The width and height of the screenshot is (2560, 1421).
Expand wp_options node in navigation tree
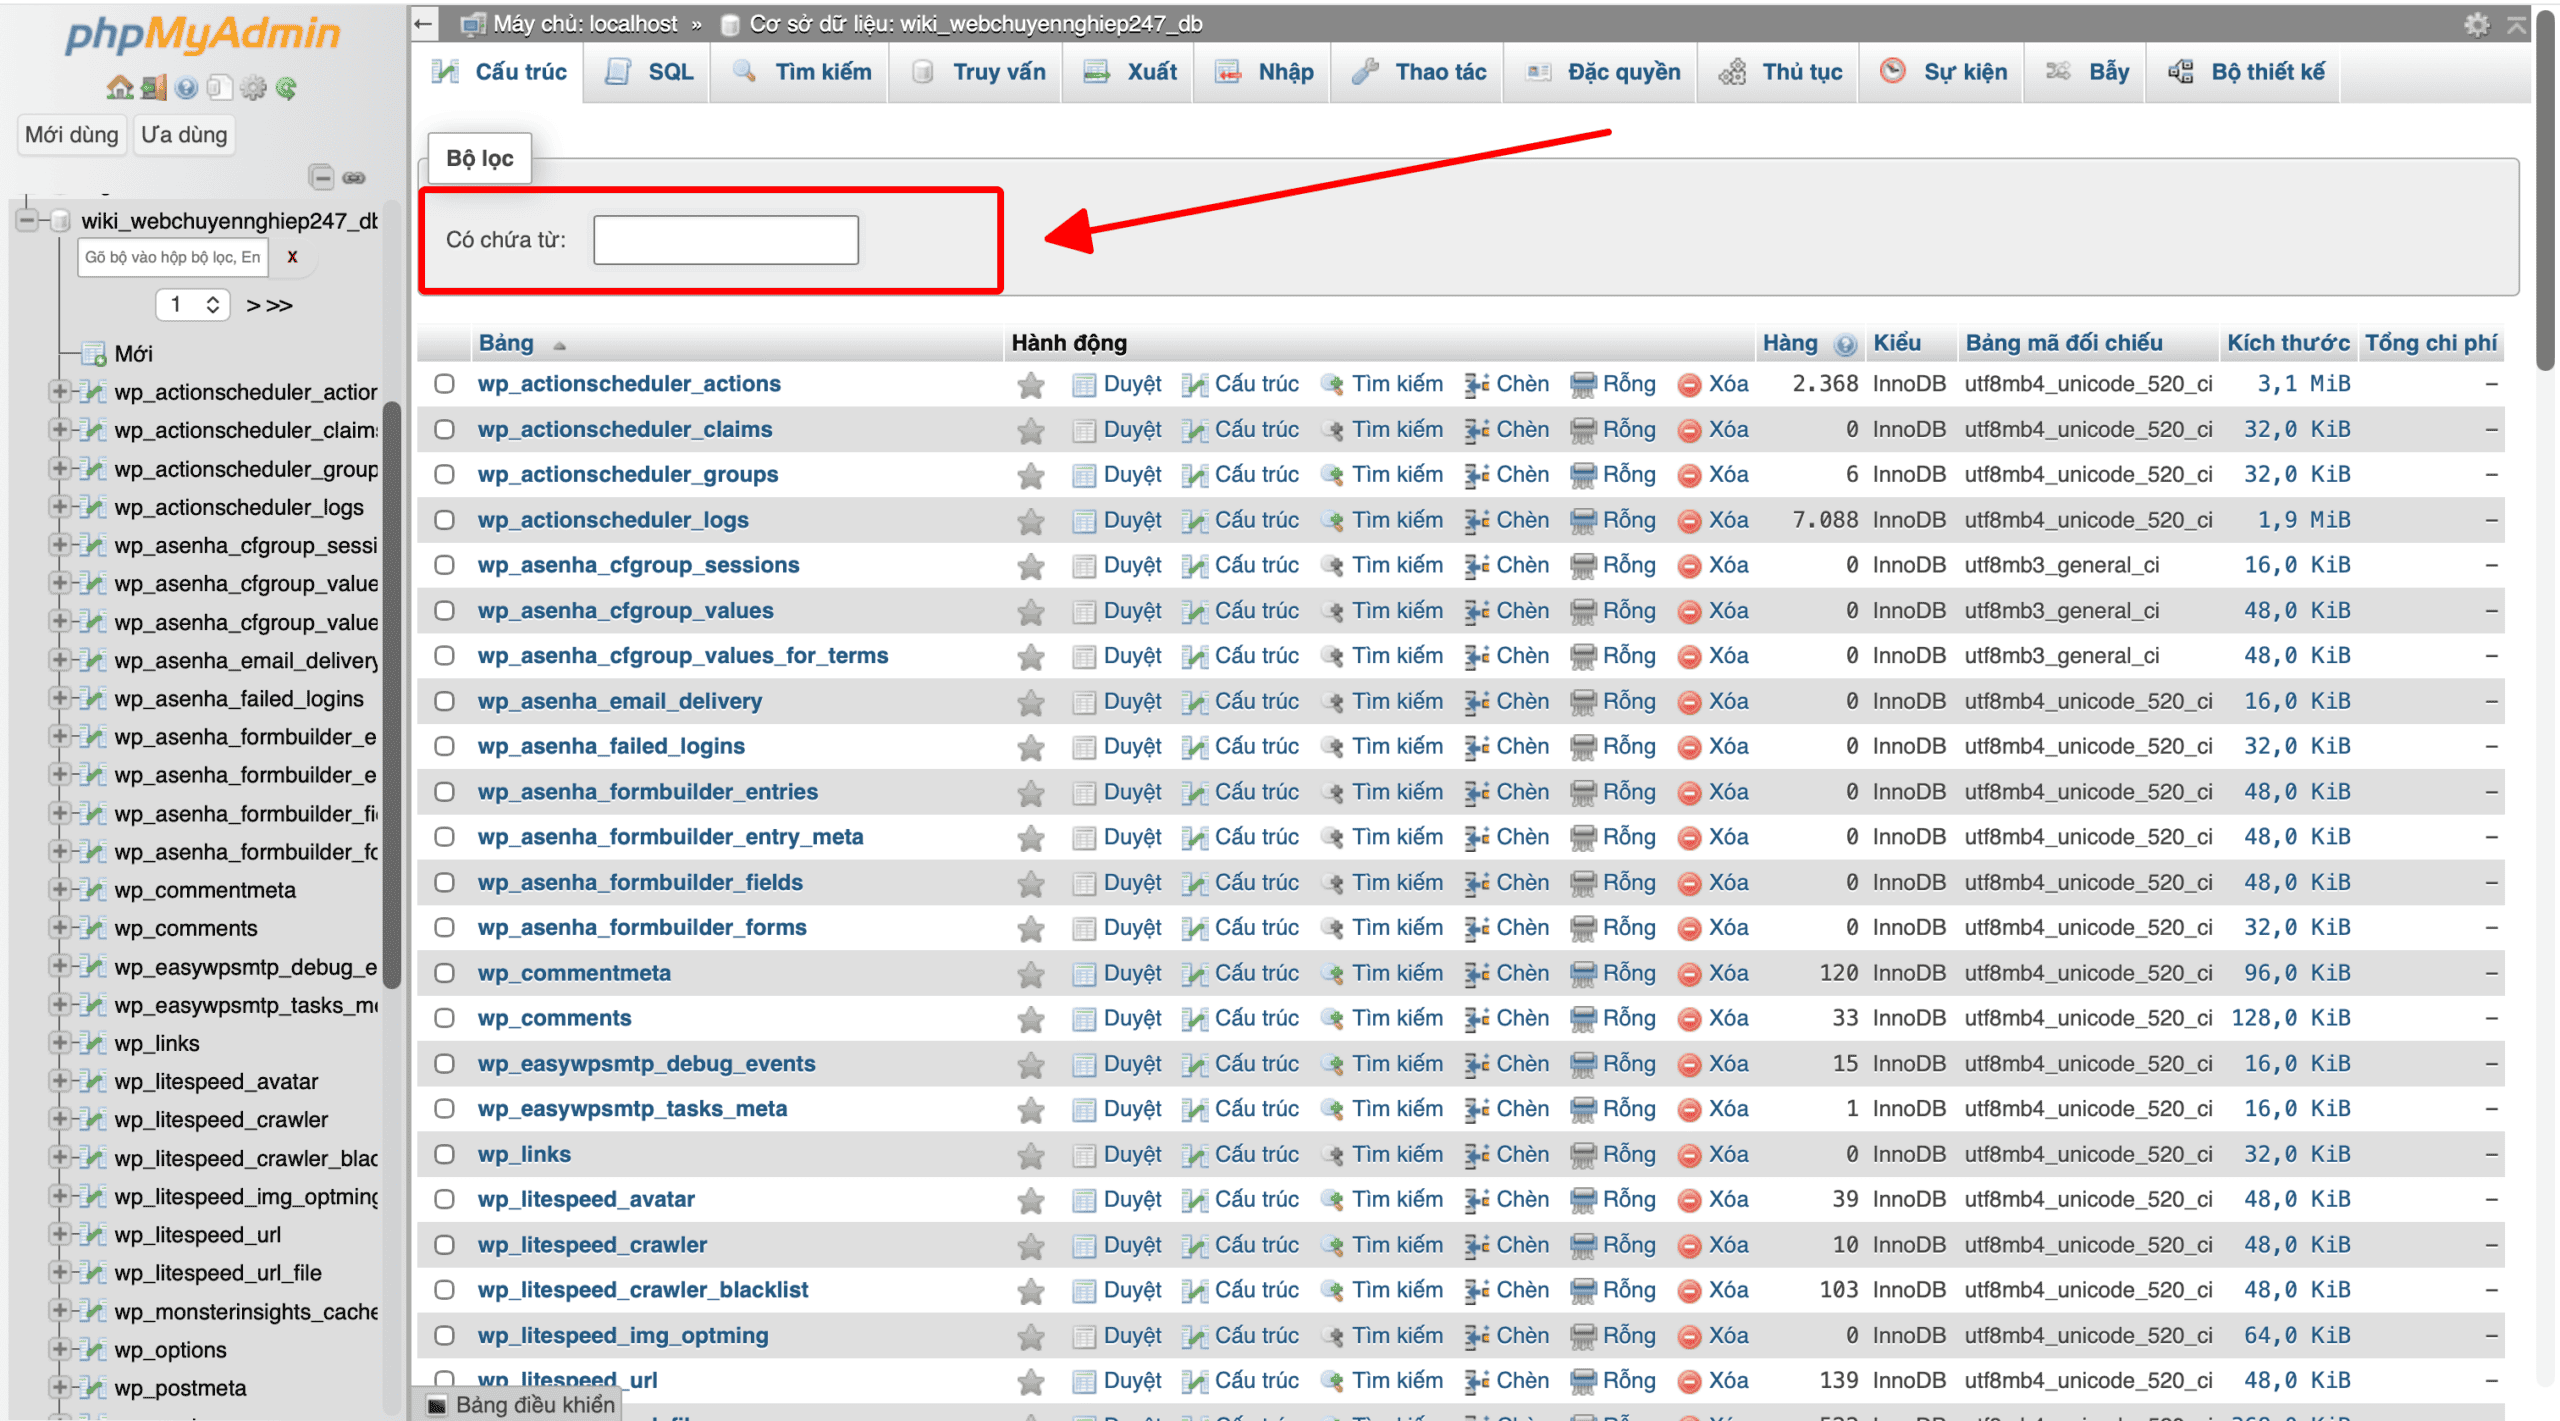click(59, 1349)
